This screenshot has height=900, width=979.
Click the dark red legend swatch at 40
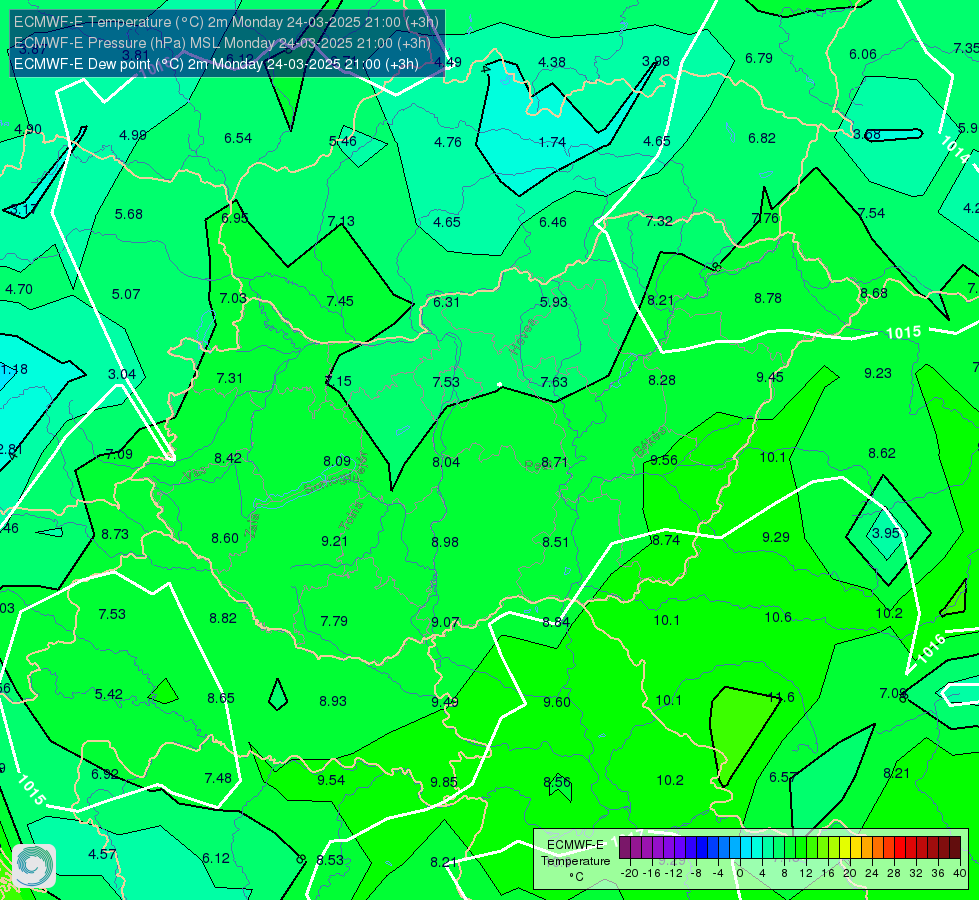[955, 848]
